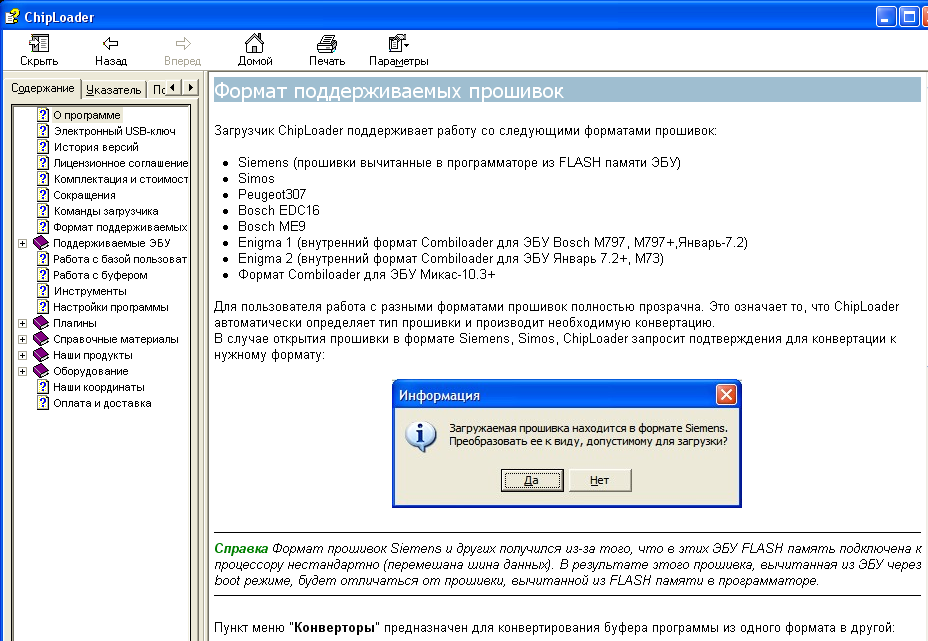Expand the Оборудование tree branch
Viewport: 928px width, 641px height.
pyautogui.click(x=21, y=370)
